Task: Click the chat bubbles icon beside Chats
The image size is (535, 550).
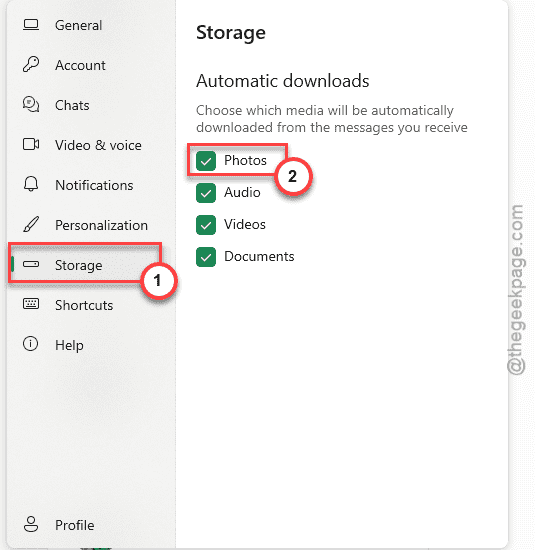Action: pyautogui.click(x=31, y=105)
